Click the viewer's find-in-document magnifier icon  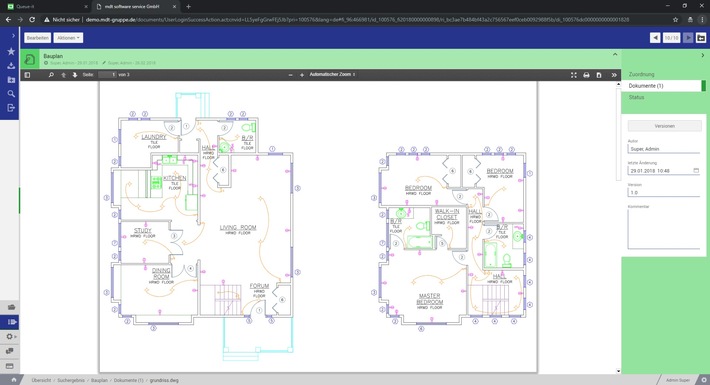51,75
